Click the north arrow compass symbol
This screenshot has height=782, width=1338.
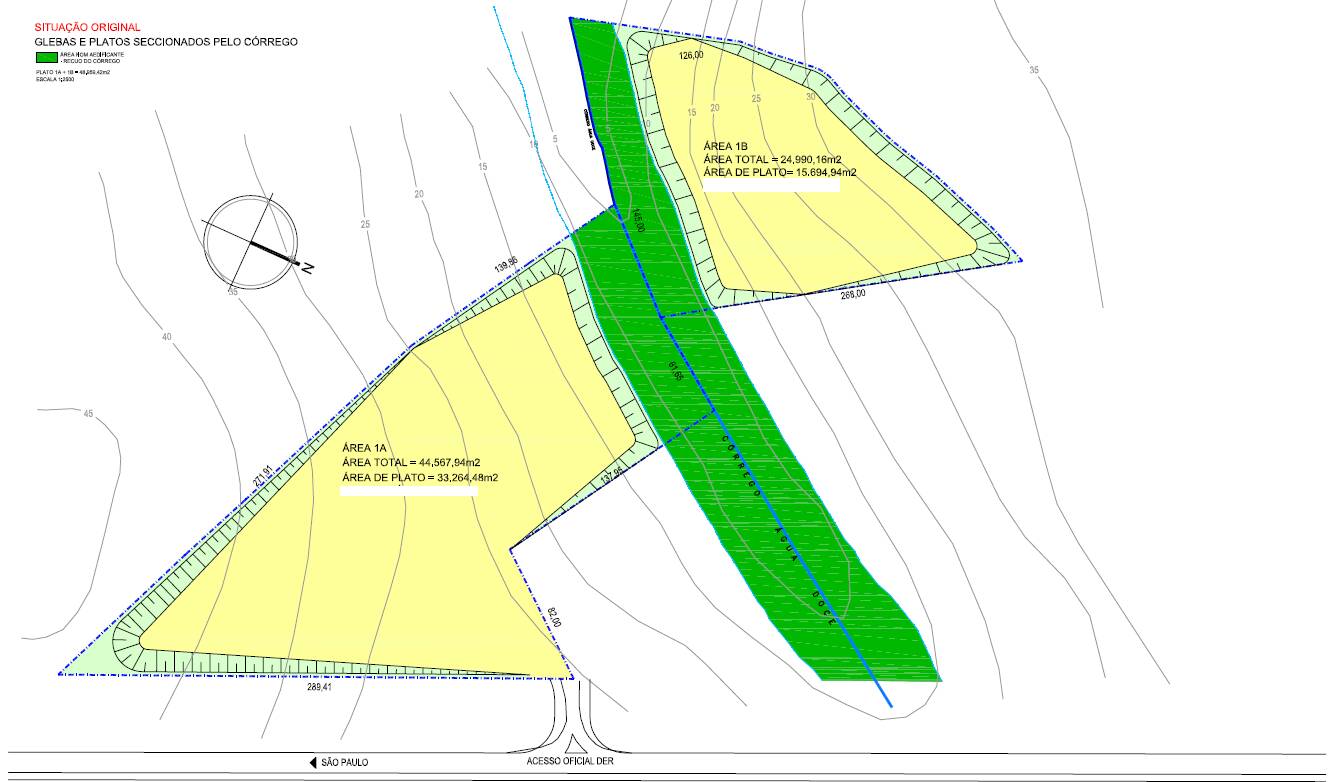coord(250,241)
